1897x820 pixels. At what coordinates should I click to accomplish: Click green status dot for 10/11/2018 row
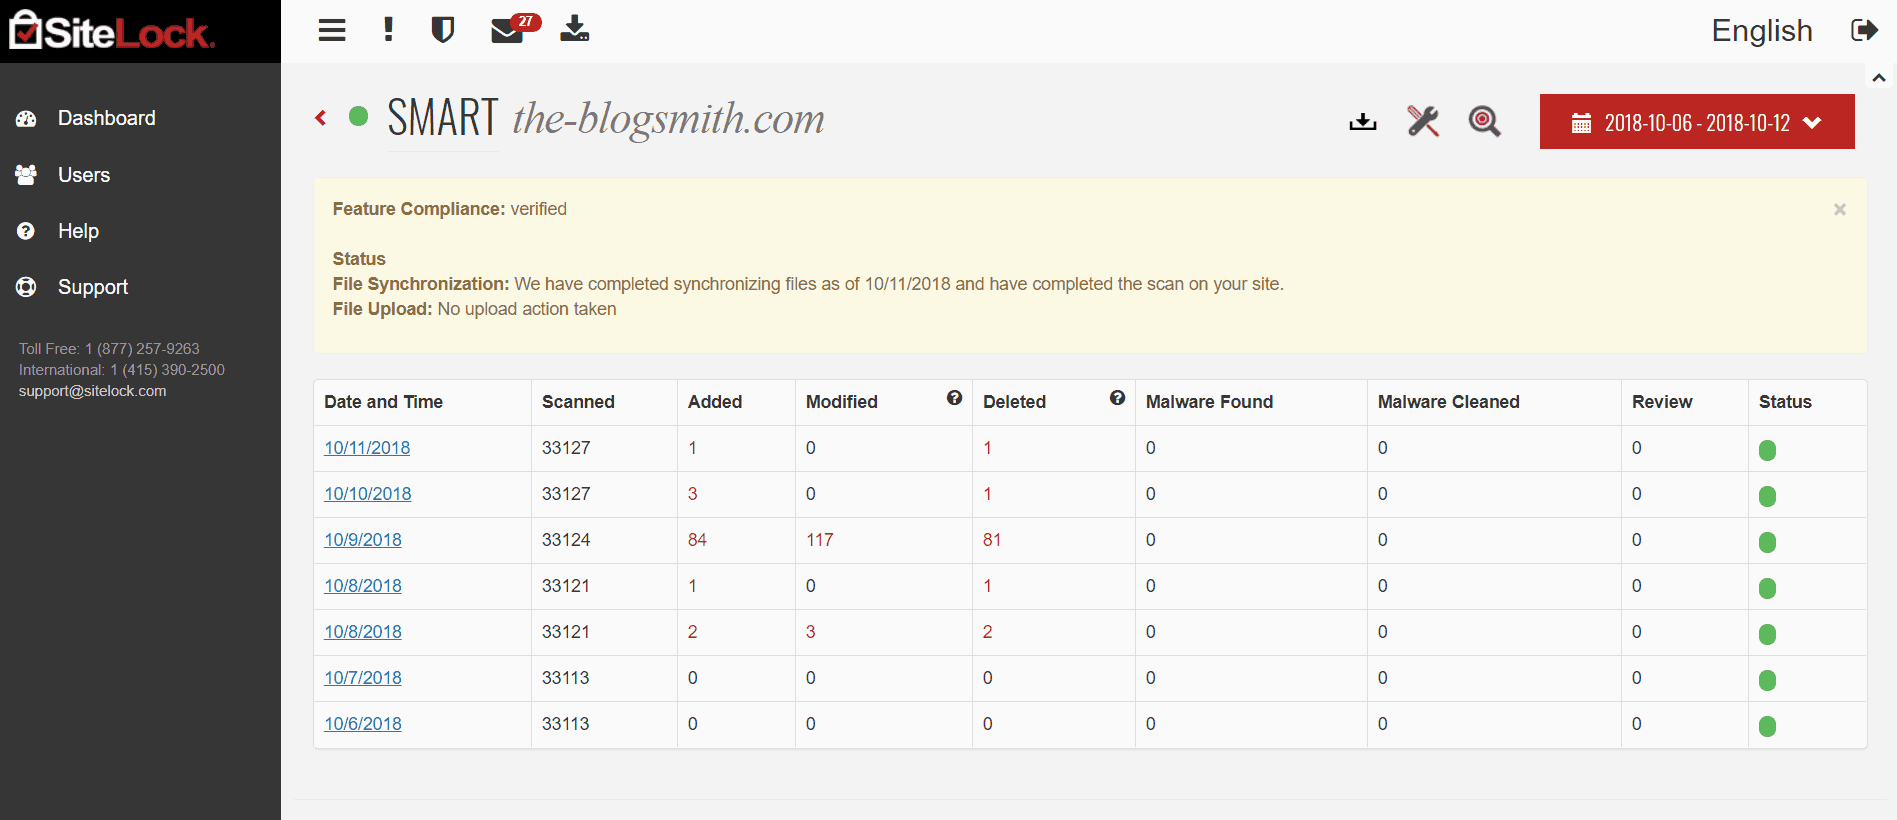tap(1767, 450)
